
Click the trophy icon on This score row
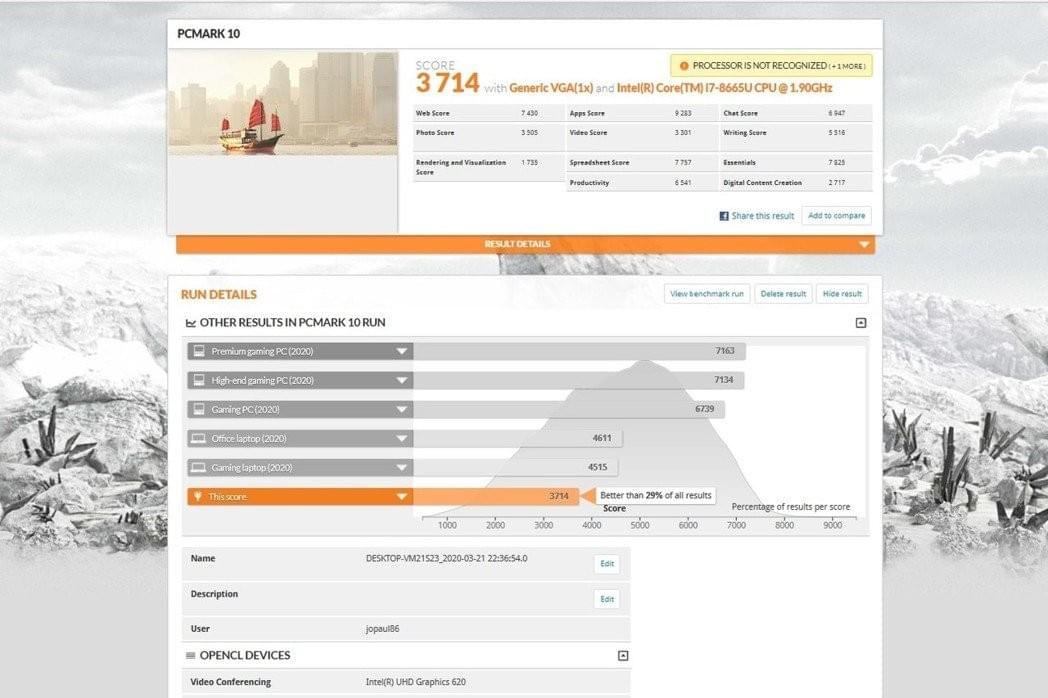198,496
